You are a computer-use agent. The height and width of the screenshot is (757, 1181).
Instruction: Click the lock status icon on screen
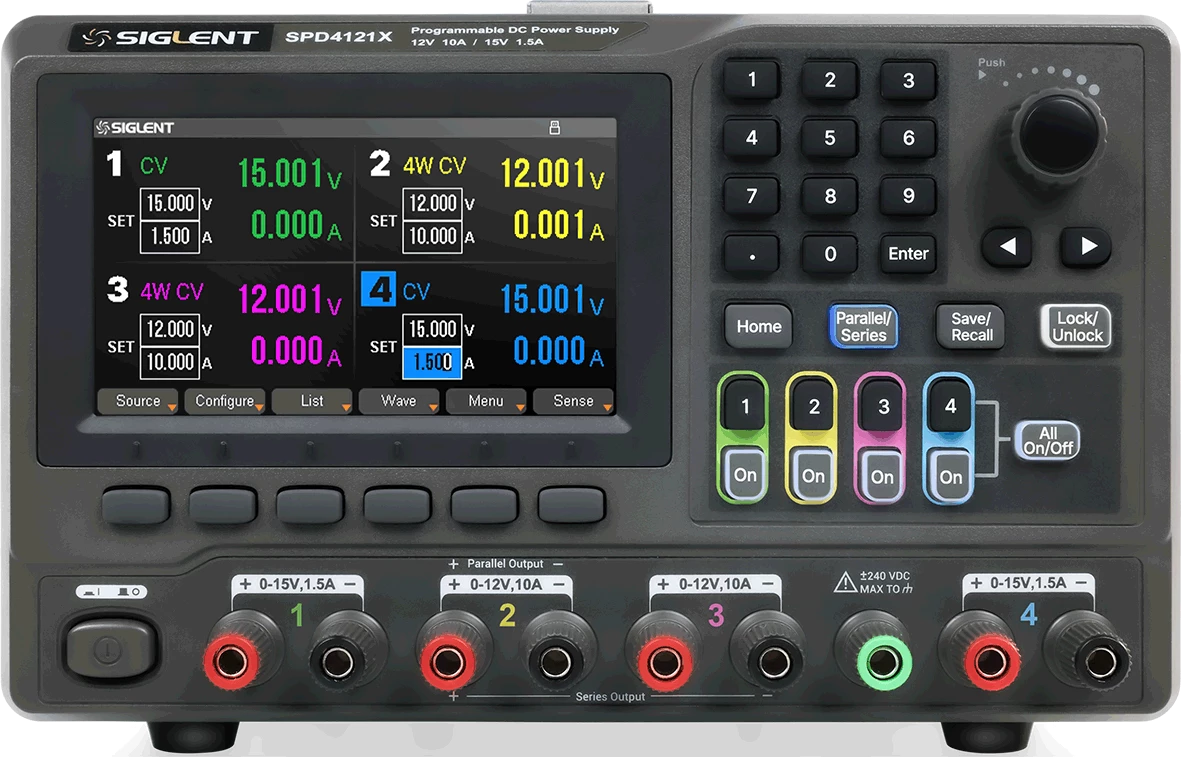[554, 127]
